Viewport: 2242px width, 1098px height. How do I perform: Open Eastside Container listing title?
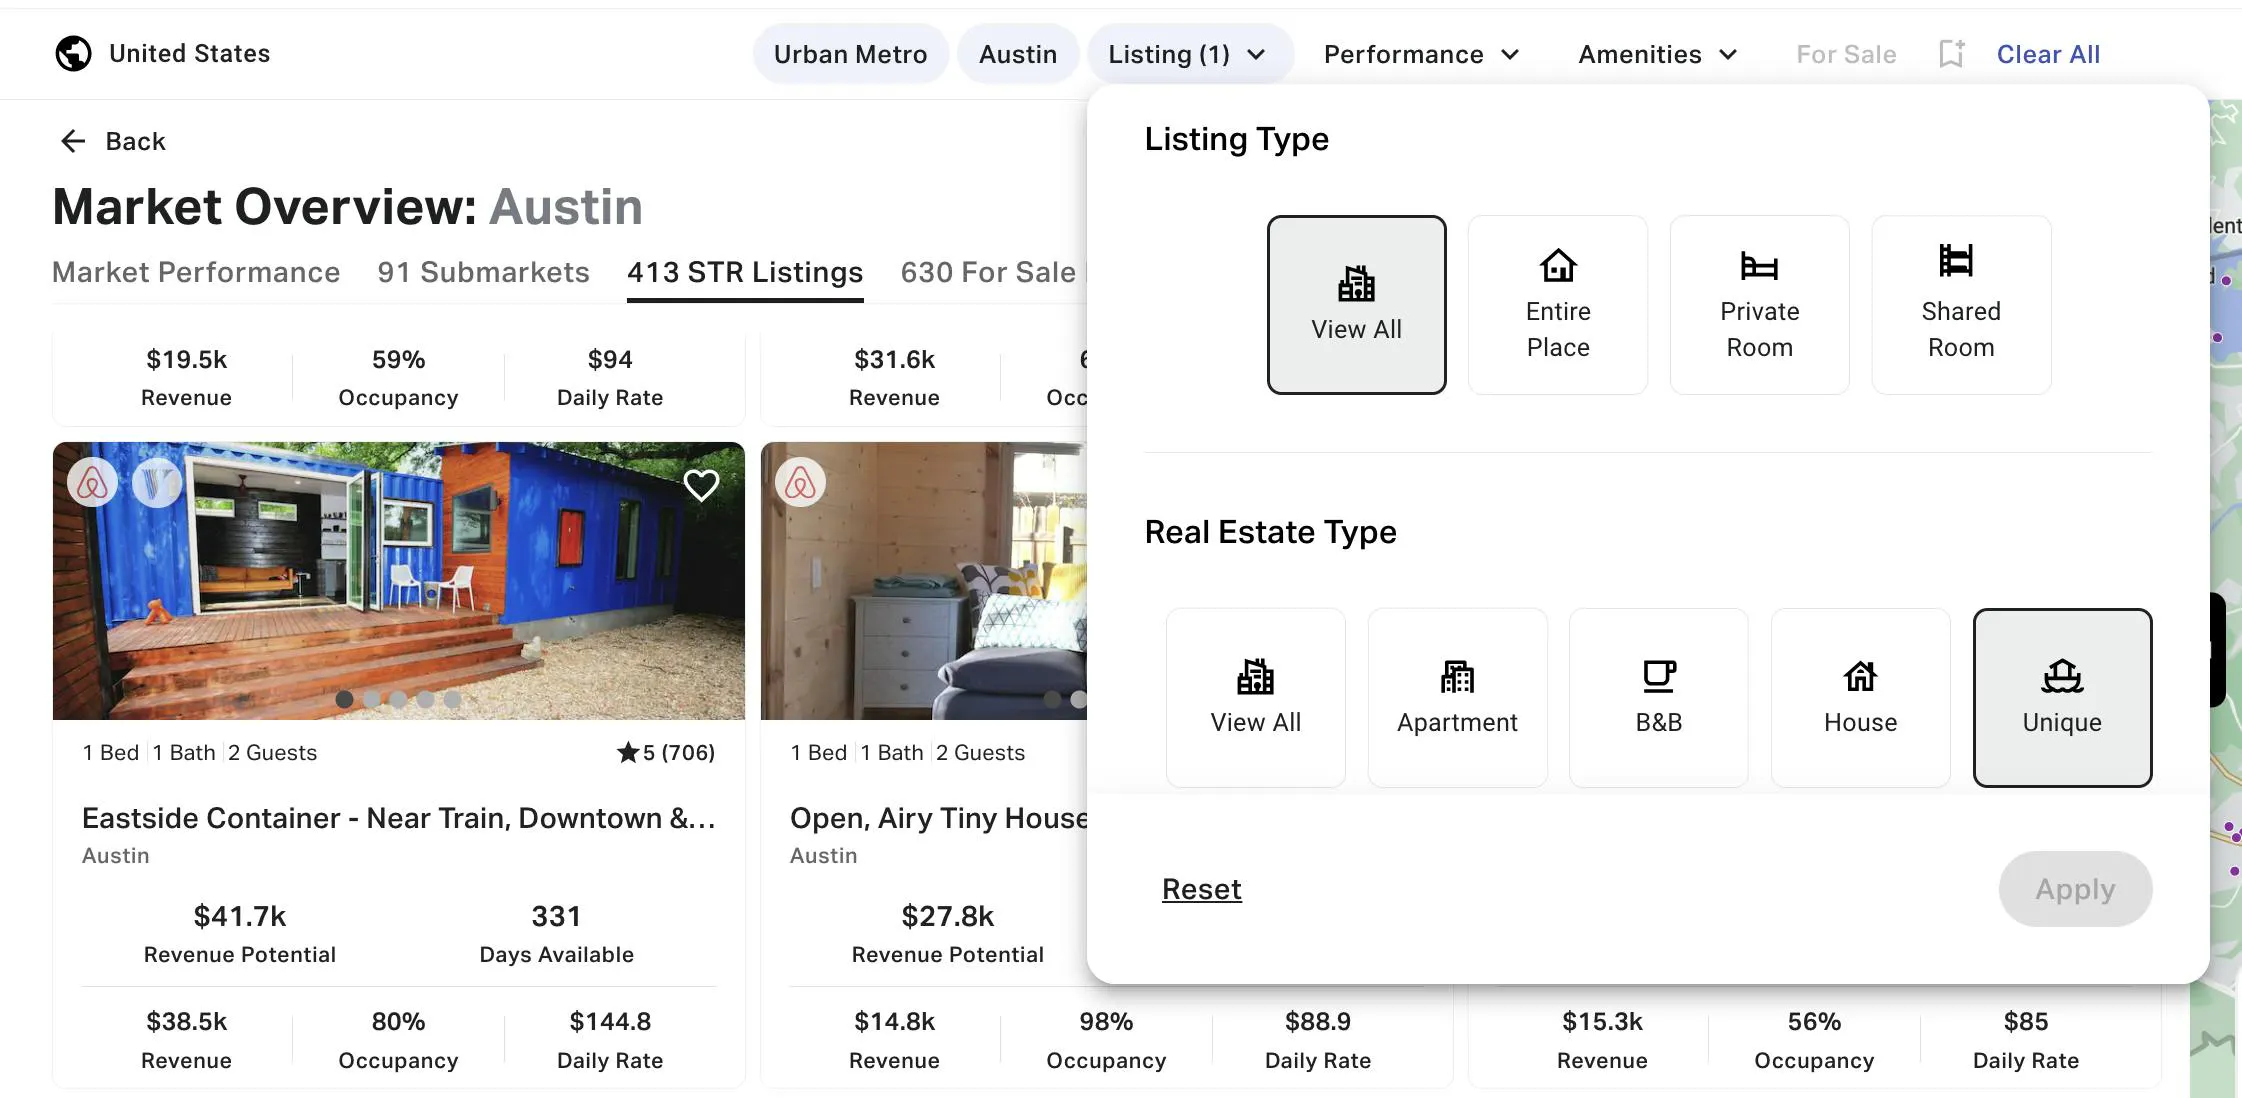(398, 818)
